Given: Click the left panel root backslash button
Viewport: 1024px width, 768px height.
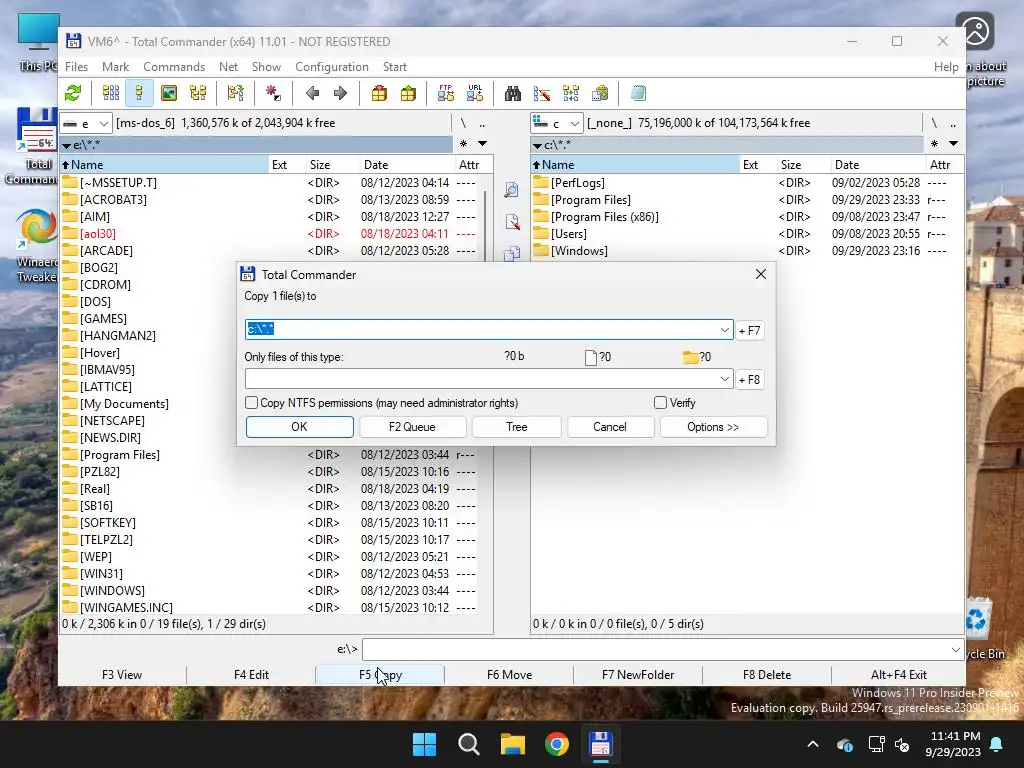Looking at the screenshot, I should coord(463,123).
